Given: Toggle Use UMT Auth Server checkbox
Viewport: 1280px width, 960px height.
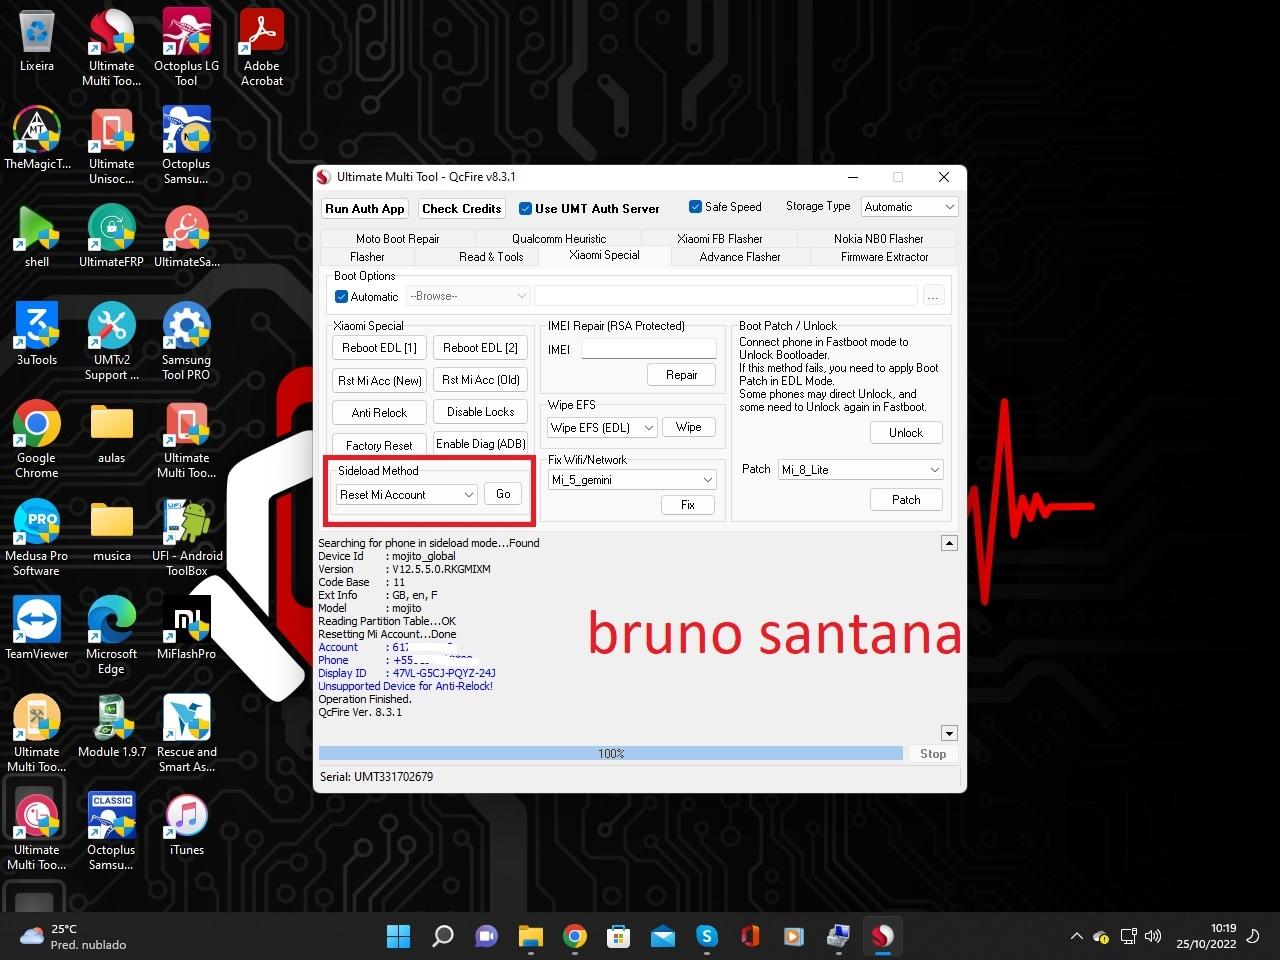Looking at the screenshot, I should pyautogui.click(x=525, y=208).
